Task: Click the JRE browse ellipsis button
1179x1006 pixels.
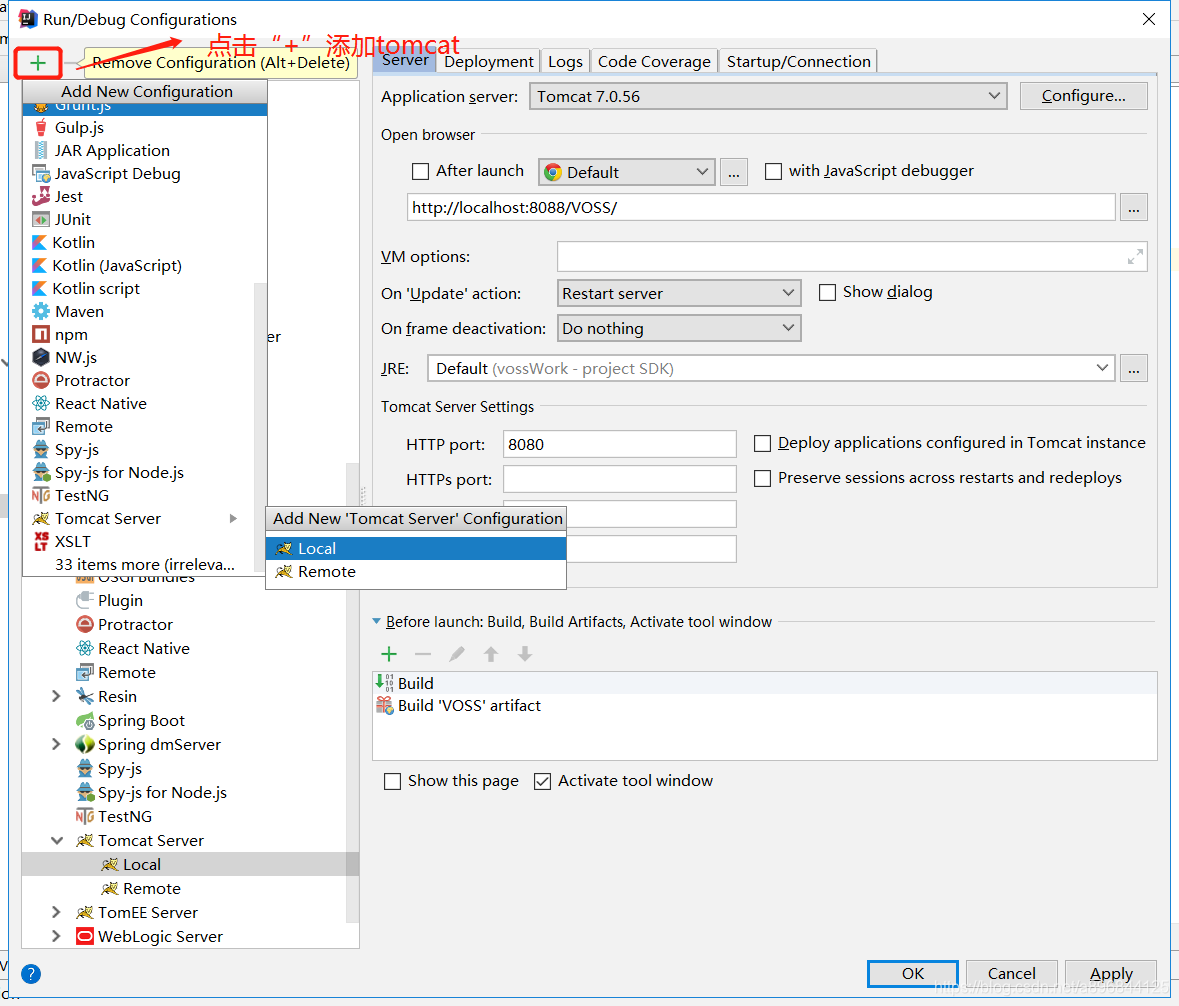Action: click(x=1133, y=368)
